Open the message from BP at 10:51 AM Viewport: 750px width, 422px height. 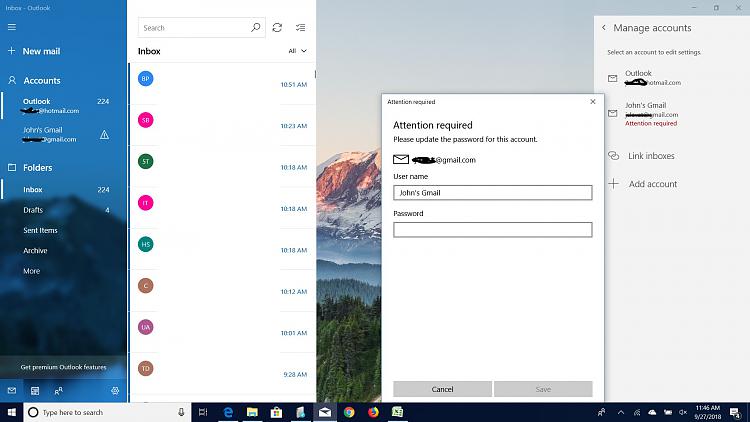tap(222, 83)
